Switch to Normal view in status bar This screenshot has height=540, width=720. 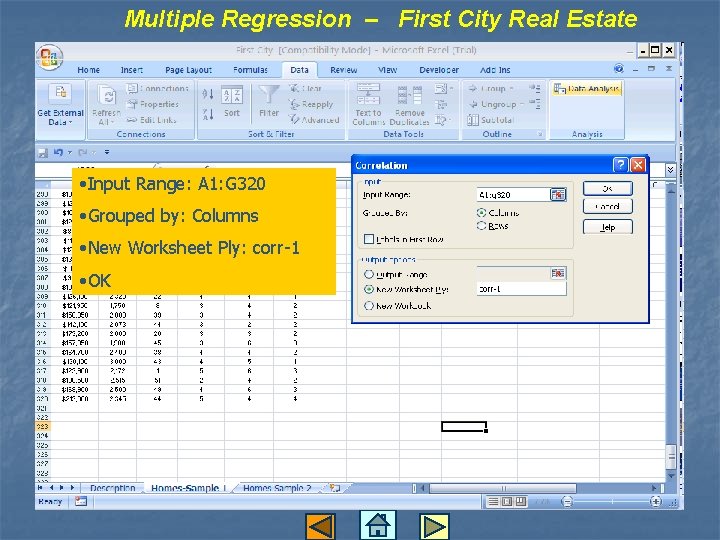[x=493, y=501]
